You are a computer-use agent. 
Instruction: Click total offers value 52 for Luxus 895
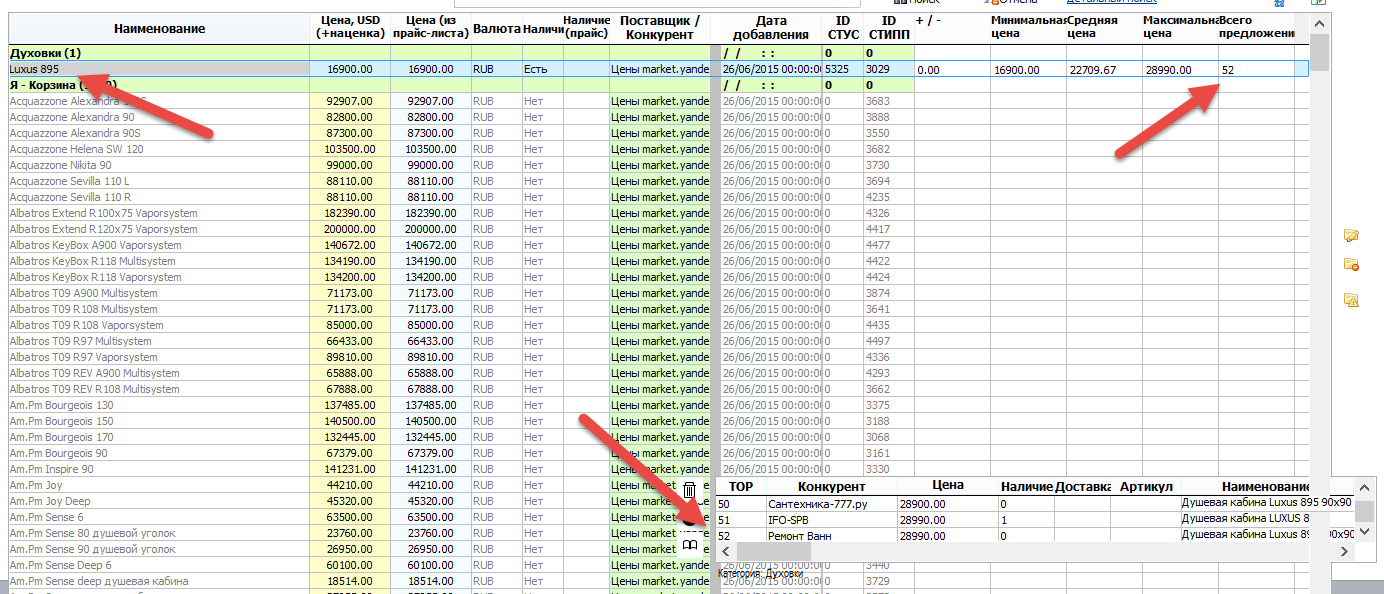click(1256, 70)
